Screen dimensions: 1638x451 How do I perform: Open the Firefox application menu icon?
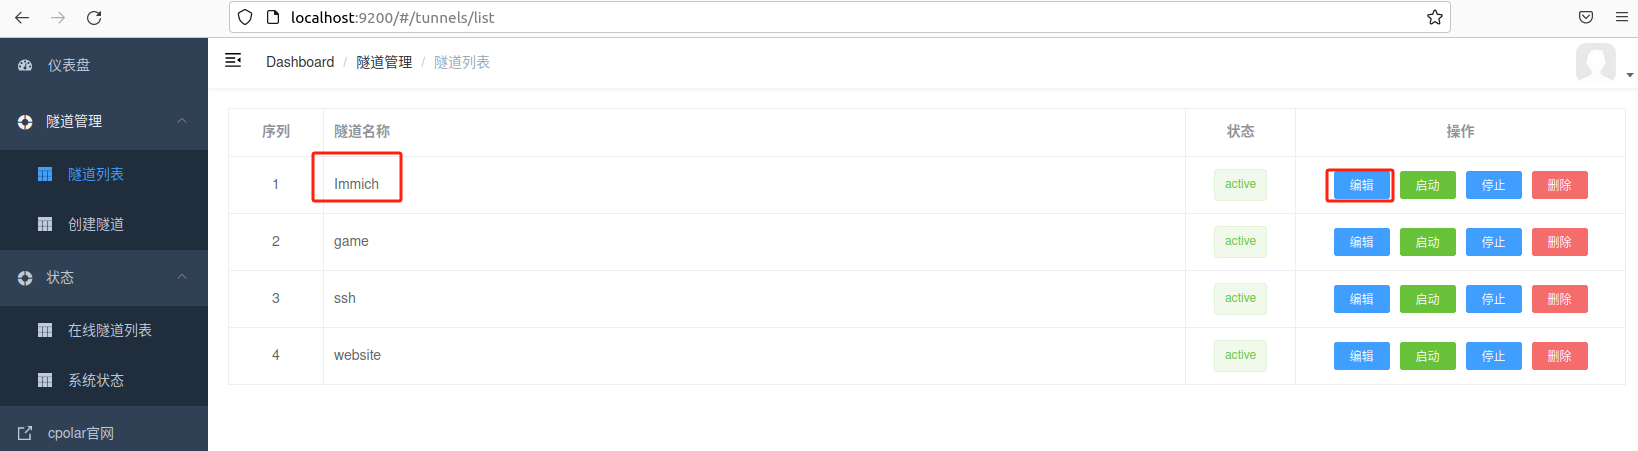point(1621,17)
